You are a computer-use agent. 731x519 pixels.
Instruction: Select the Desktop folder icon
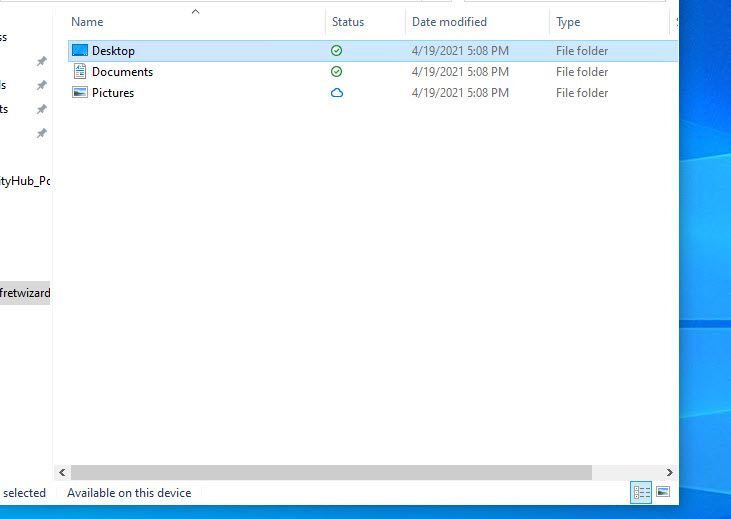coord(80,51)
